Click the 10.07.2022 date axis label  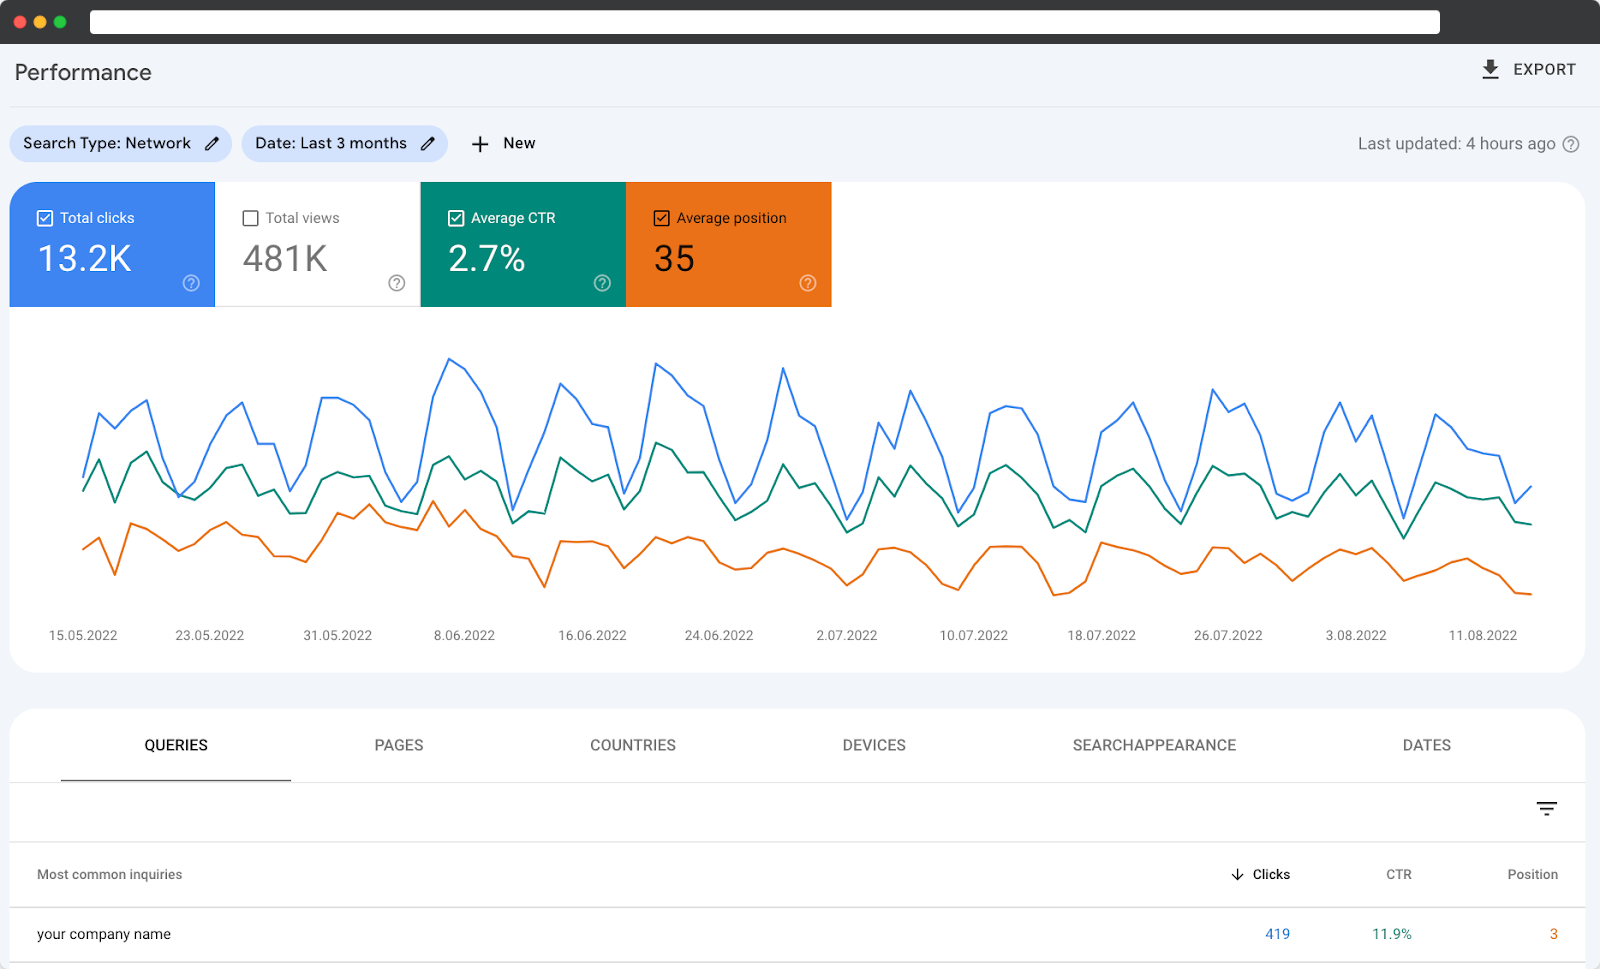click(974, 635)
